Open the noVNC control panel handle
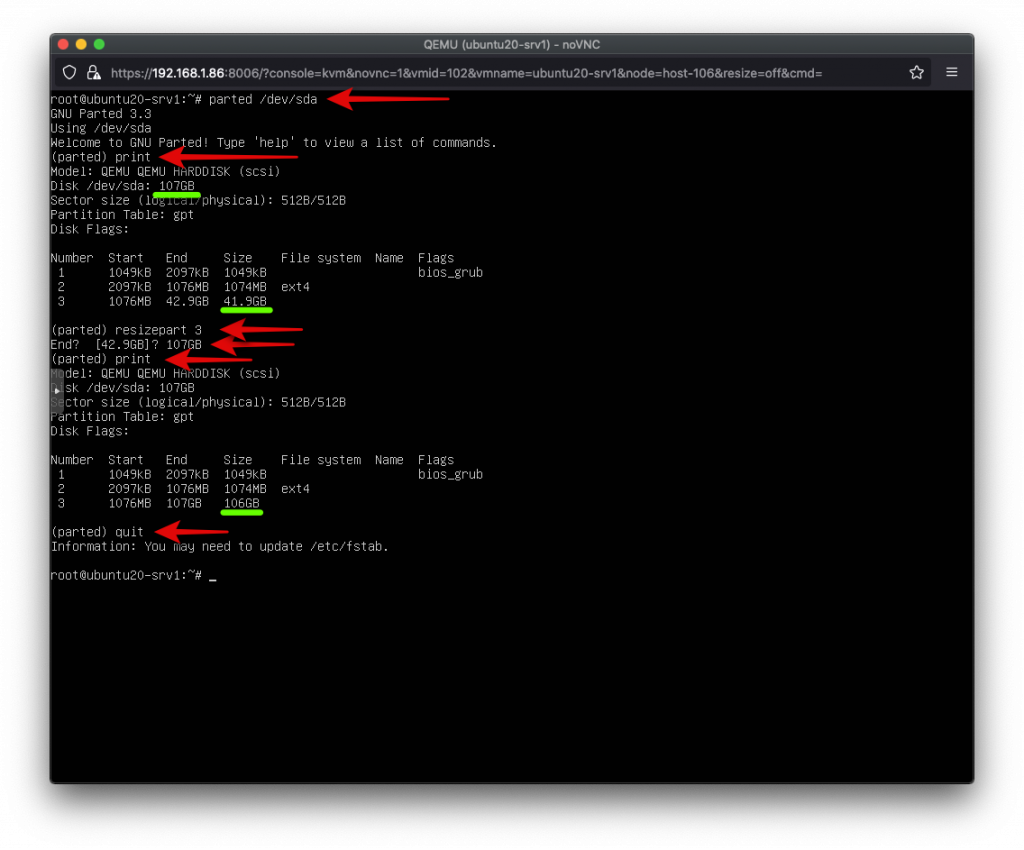Viewport: 1024px width, 850px height. tap(57, 390)
